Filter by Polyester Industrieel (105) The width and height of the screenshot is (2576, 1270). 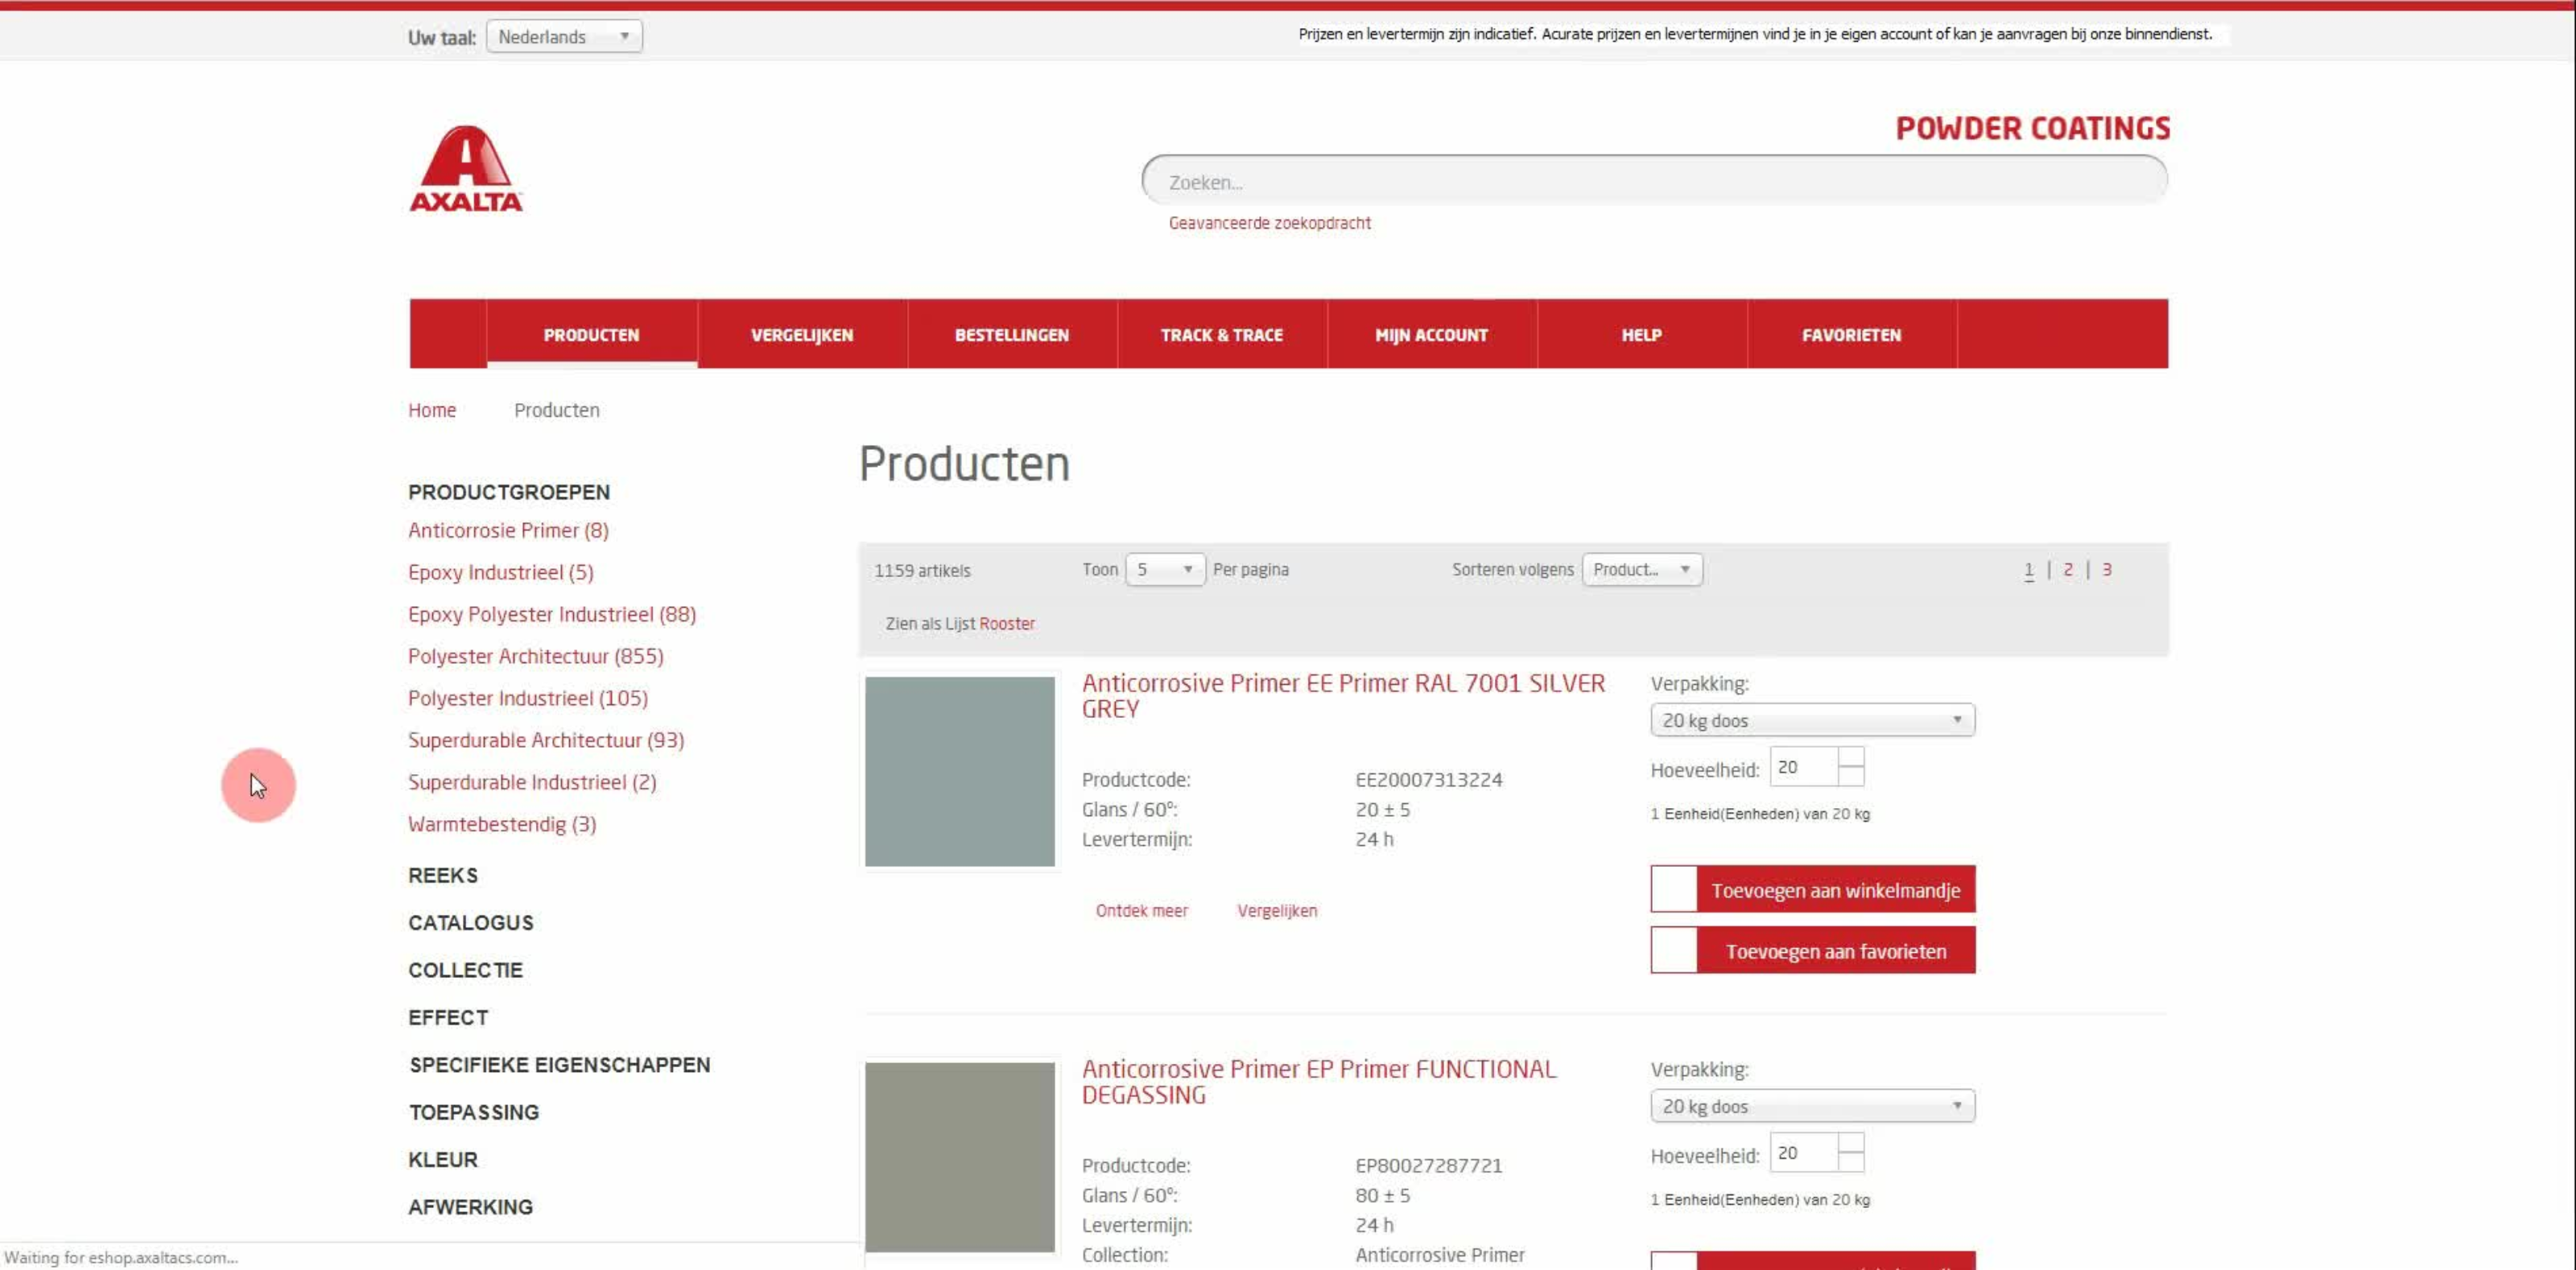(527, 698)
